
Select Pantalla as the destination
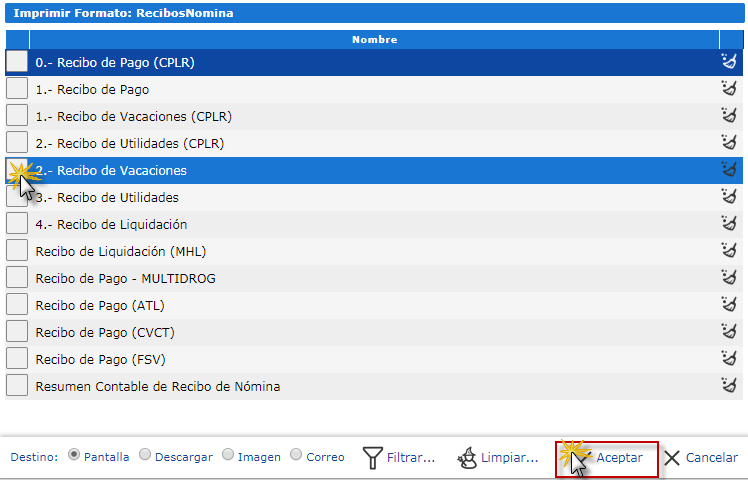tap(73, 455)
